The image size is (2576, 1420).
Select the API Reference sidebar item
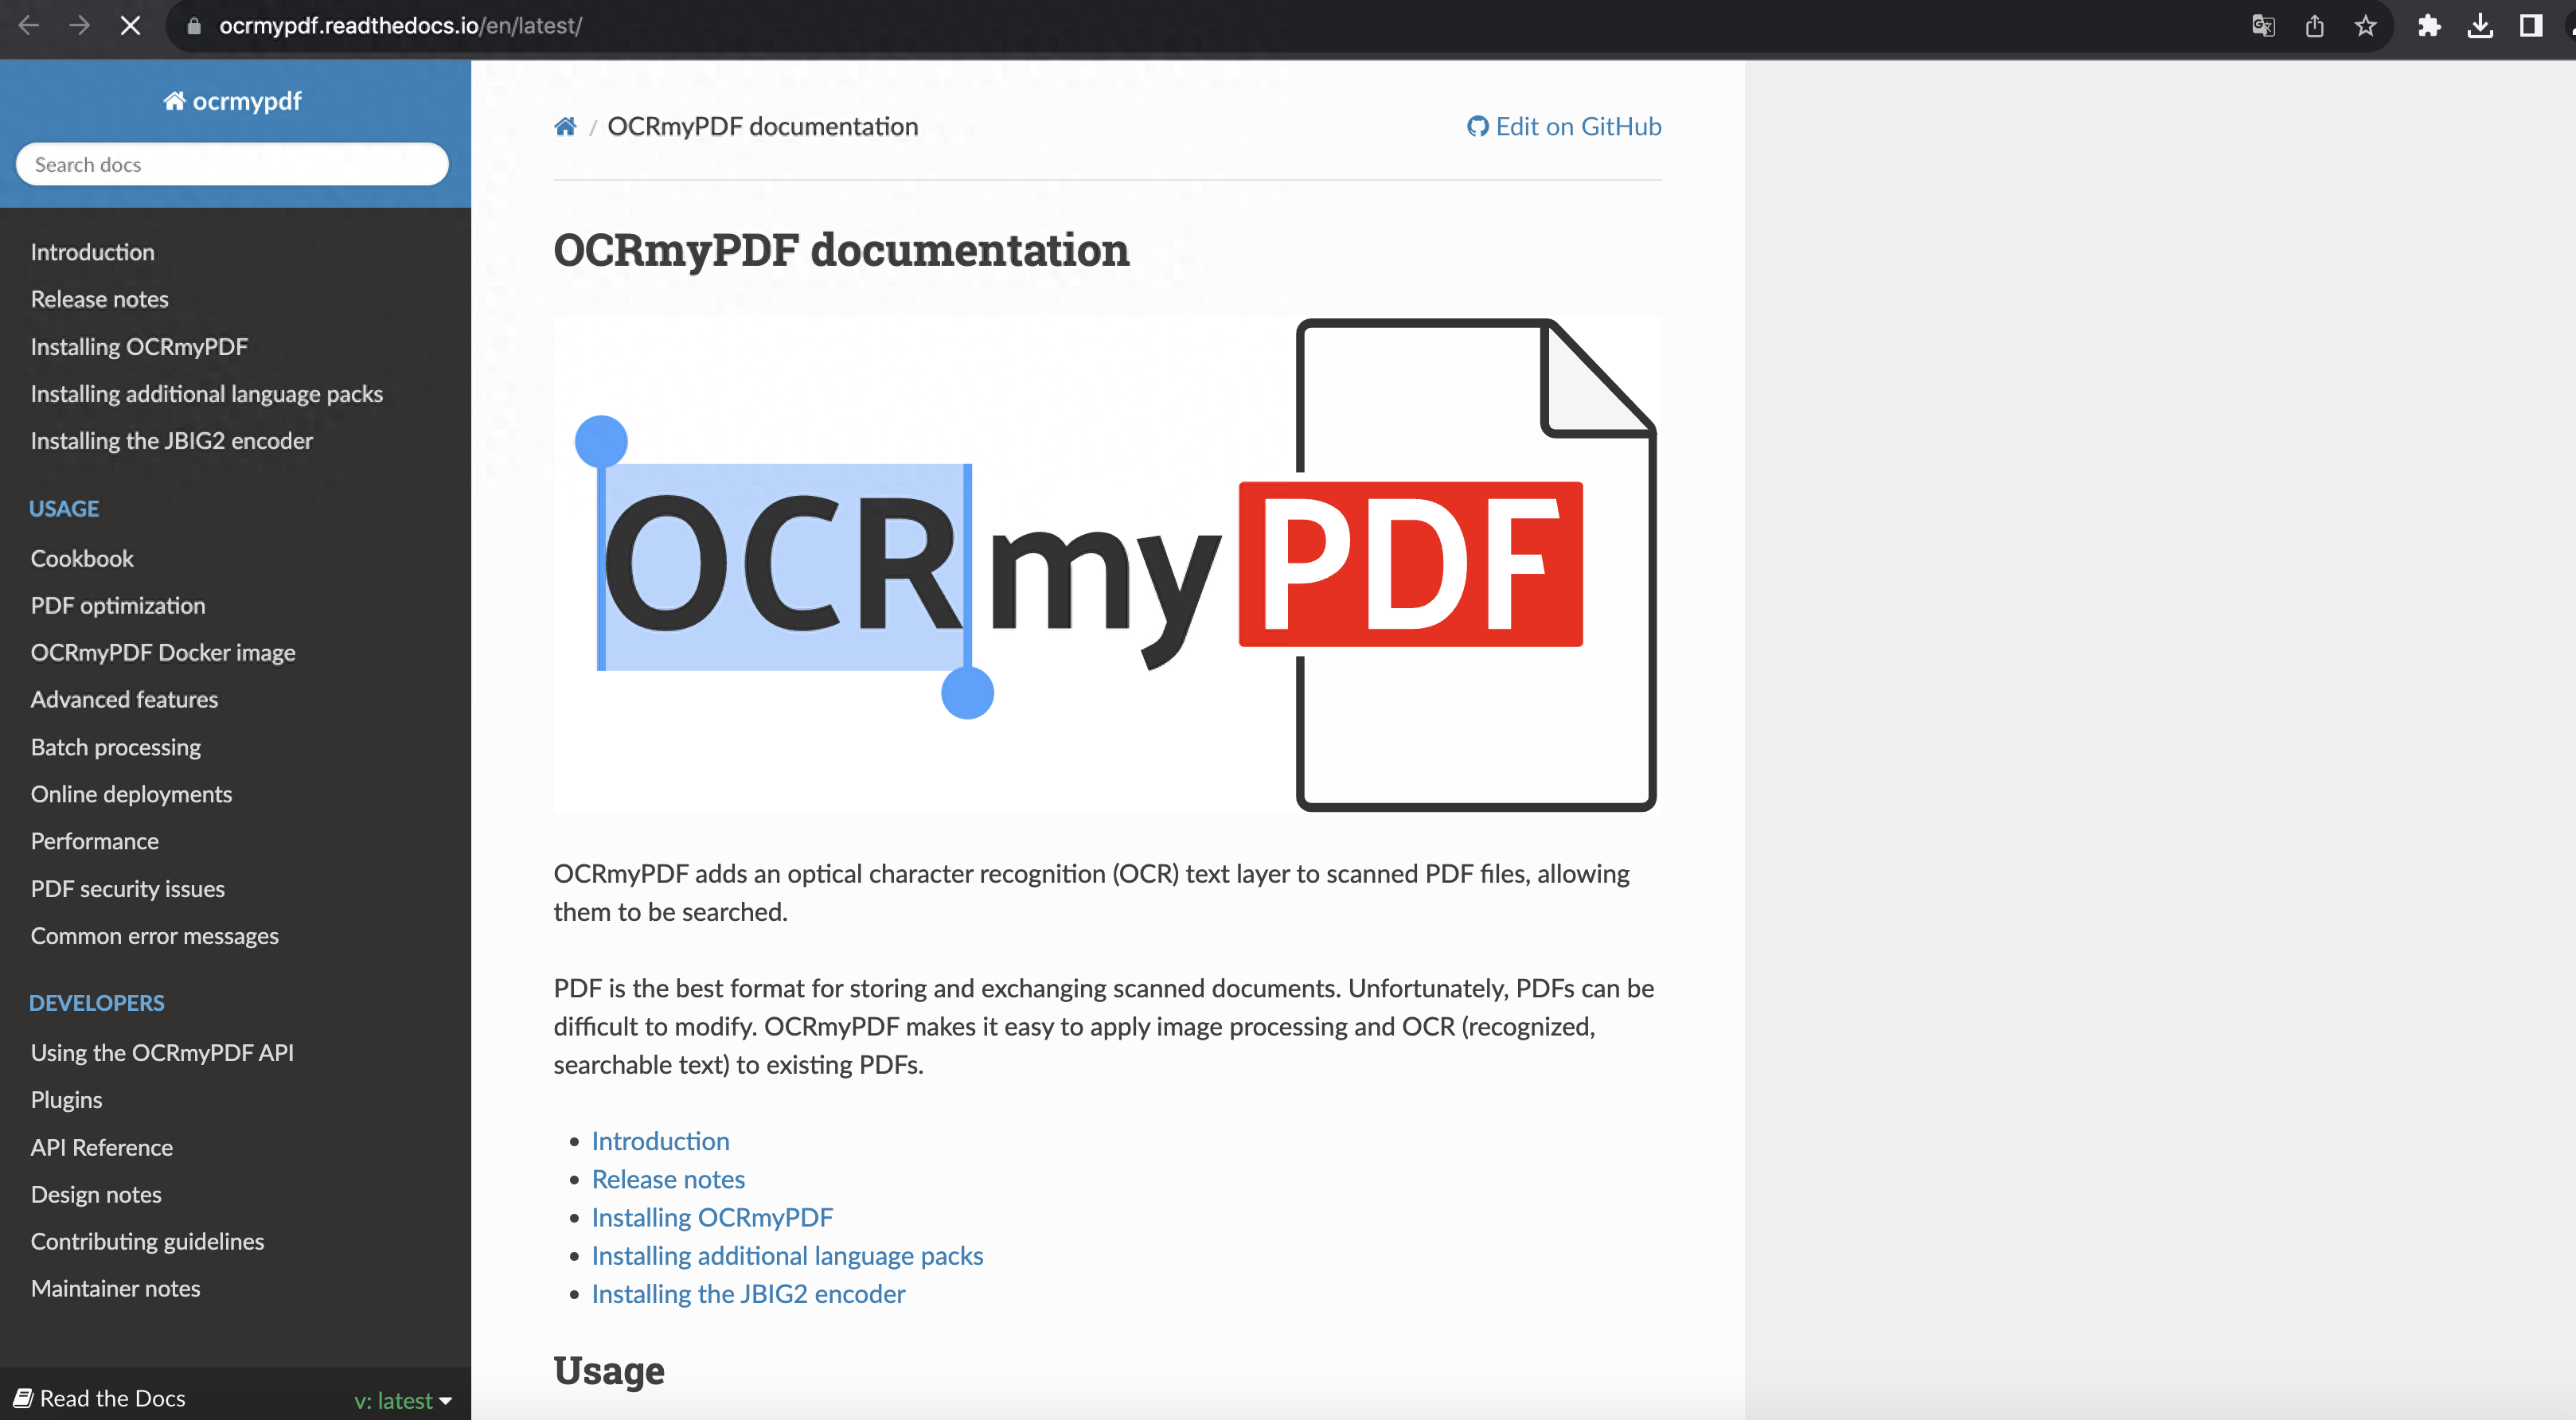(101, 1145)
